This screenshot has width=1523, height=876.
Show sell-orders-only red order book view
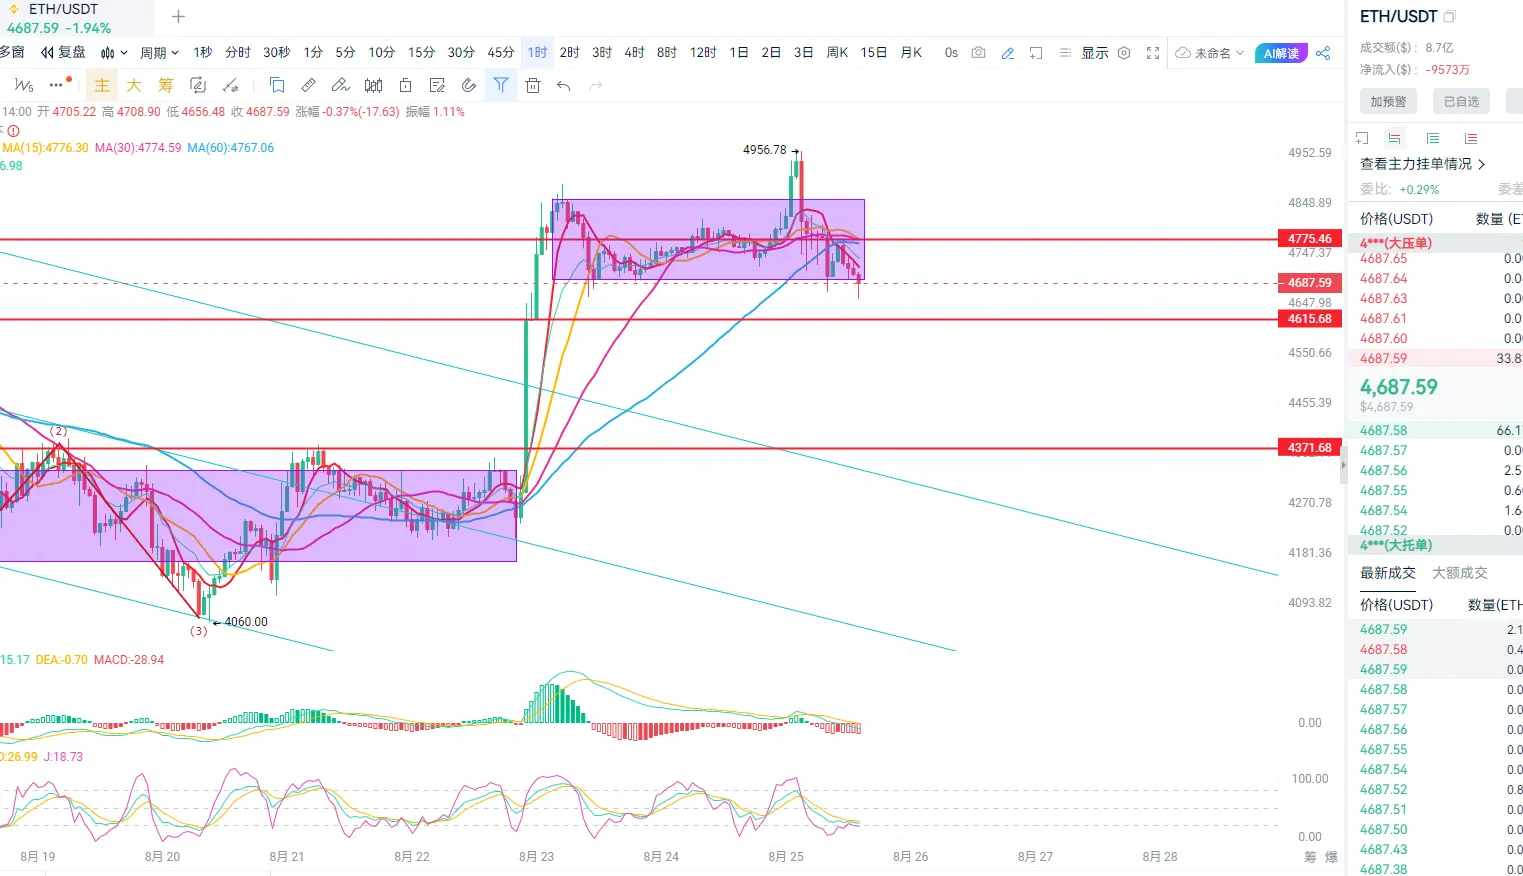pos(1471,138)
